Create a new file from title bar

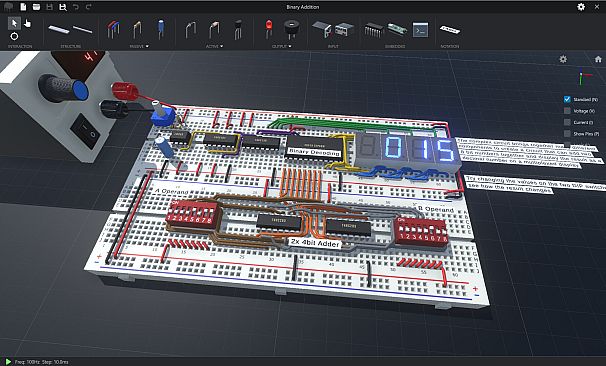pyautogui.click(x=23, y=7)
